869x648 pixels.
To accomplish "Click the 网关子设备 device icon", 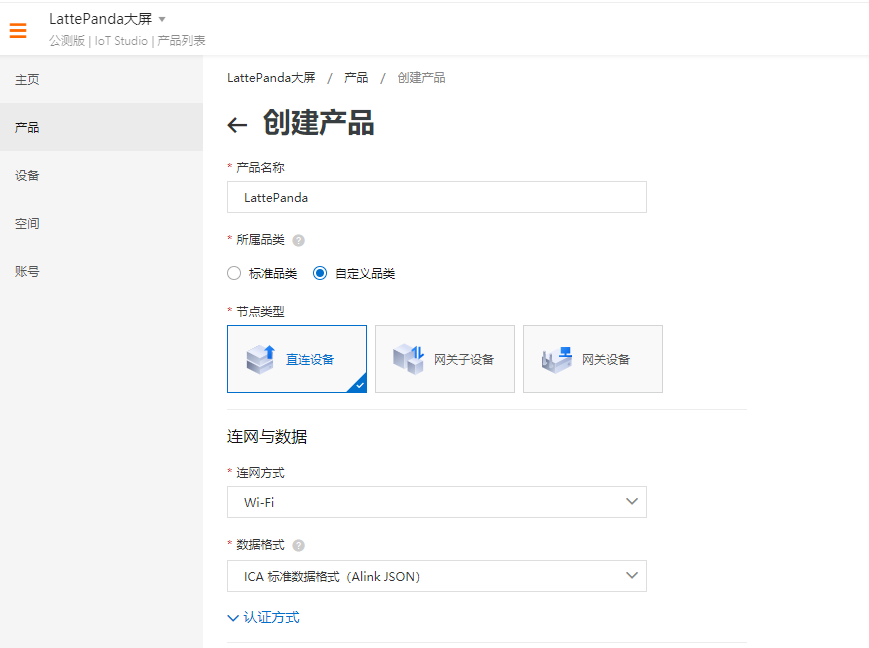I will pyautogui.click(x=408, y=359).
